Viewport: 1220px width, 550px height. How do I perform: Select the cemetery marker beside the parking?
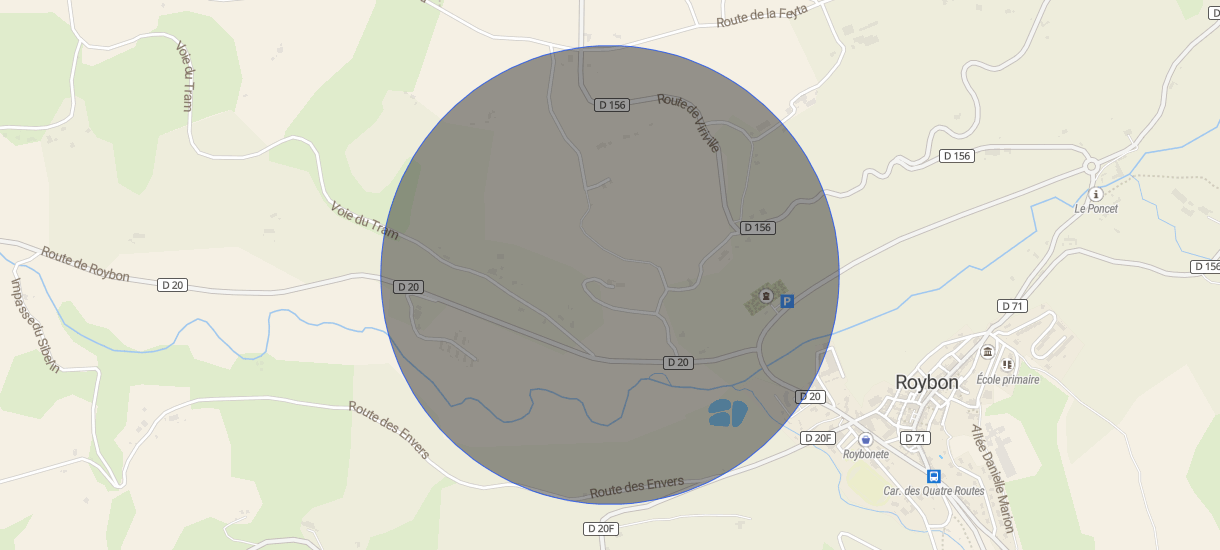tap(765, 298)
